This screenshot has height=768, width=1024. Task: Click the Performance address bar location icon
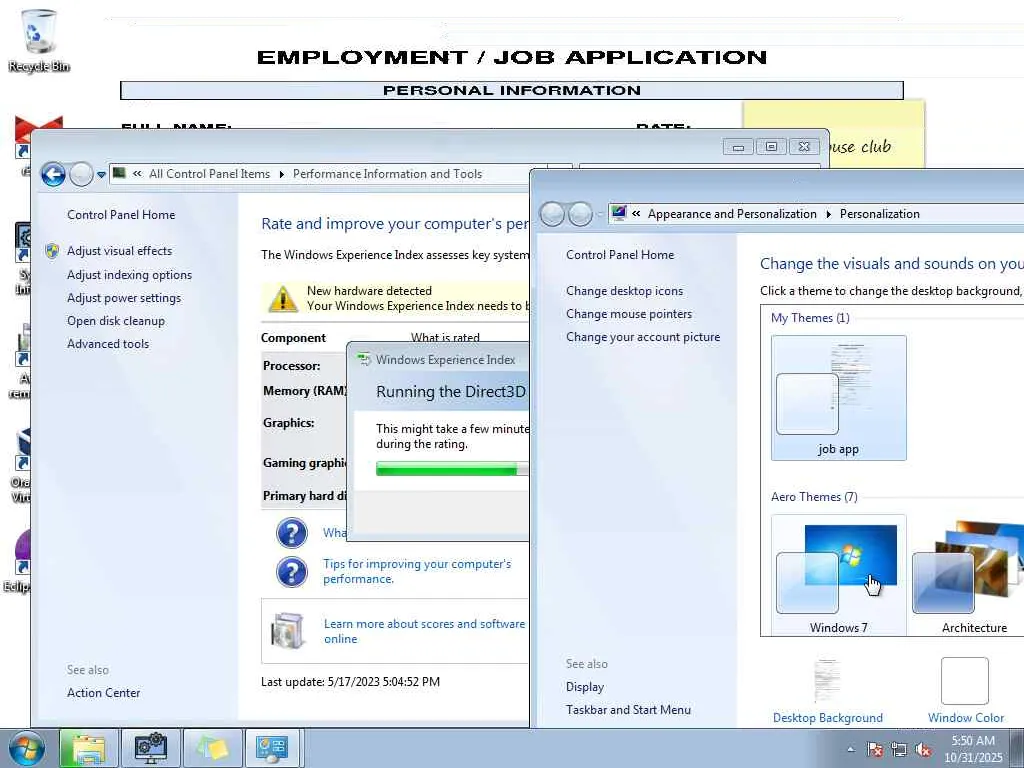tap(120, 173)
